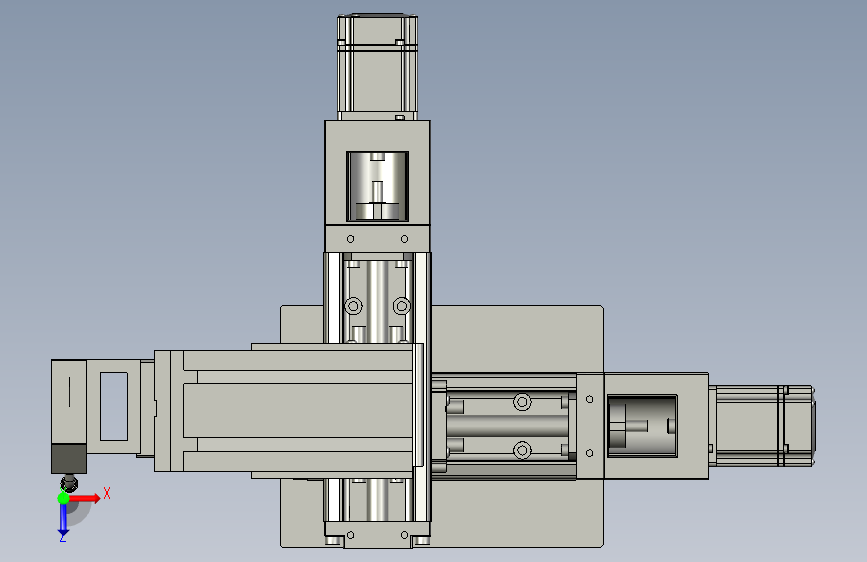
Task: Pick the wide horizontal slide table cover
Action: coord(288,411)
